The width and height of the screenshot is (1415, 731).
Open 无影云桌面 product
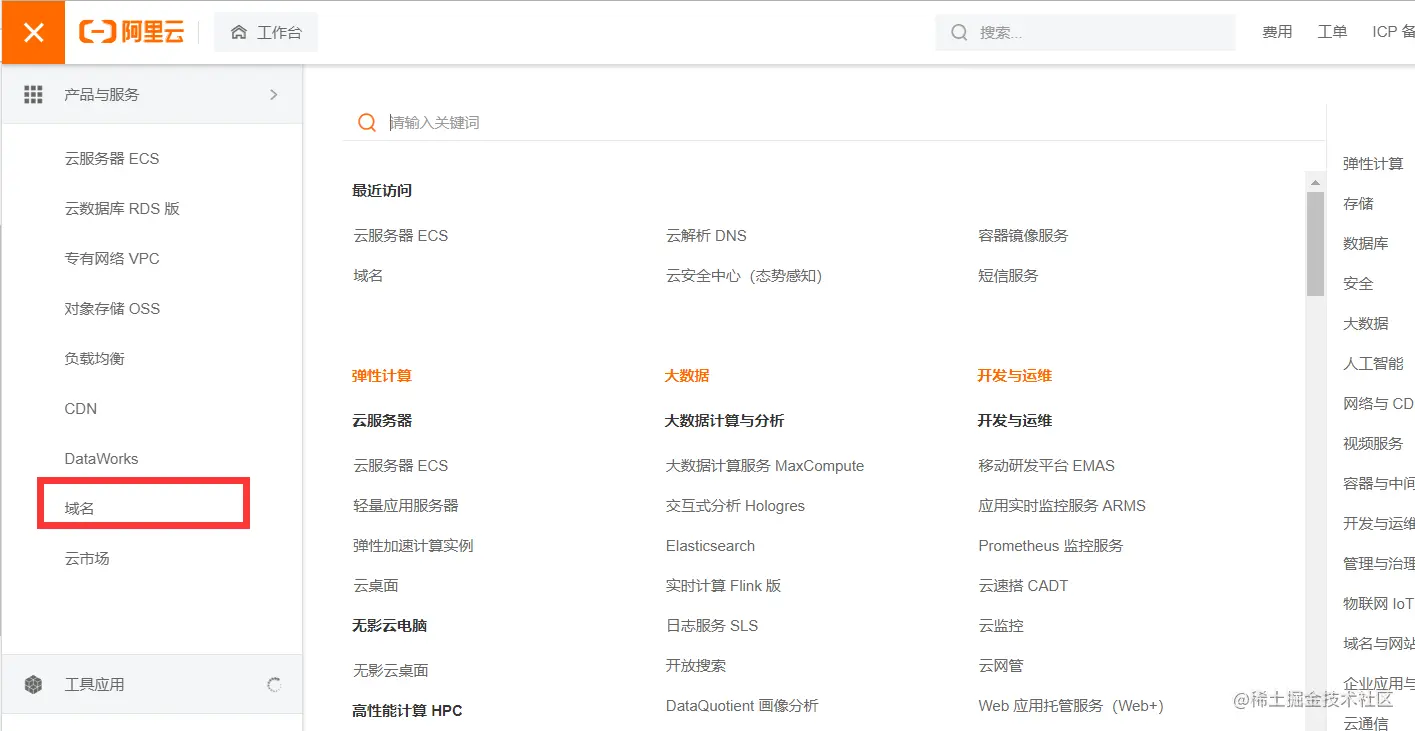(x=391, y=670)
